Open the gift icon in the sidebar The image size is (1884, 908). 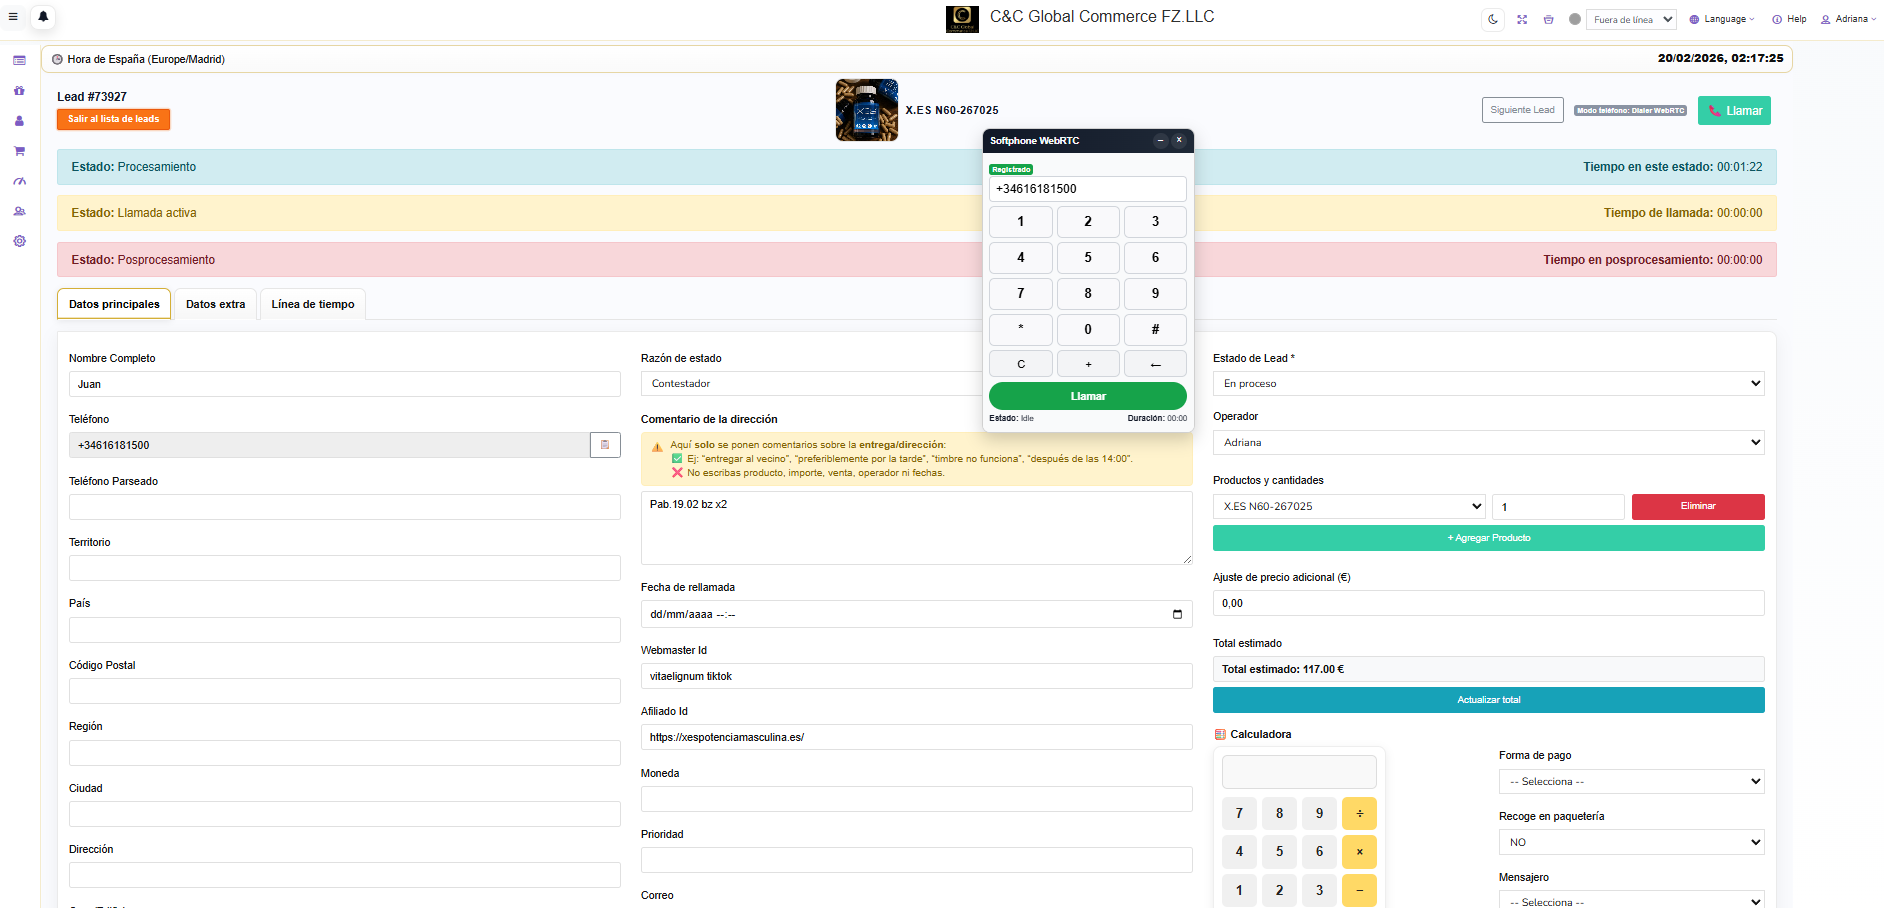pos(19,90)
